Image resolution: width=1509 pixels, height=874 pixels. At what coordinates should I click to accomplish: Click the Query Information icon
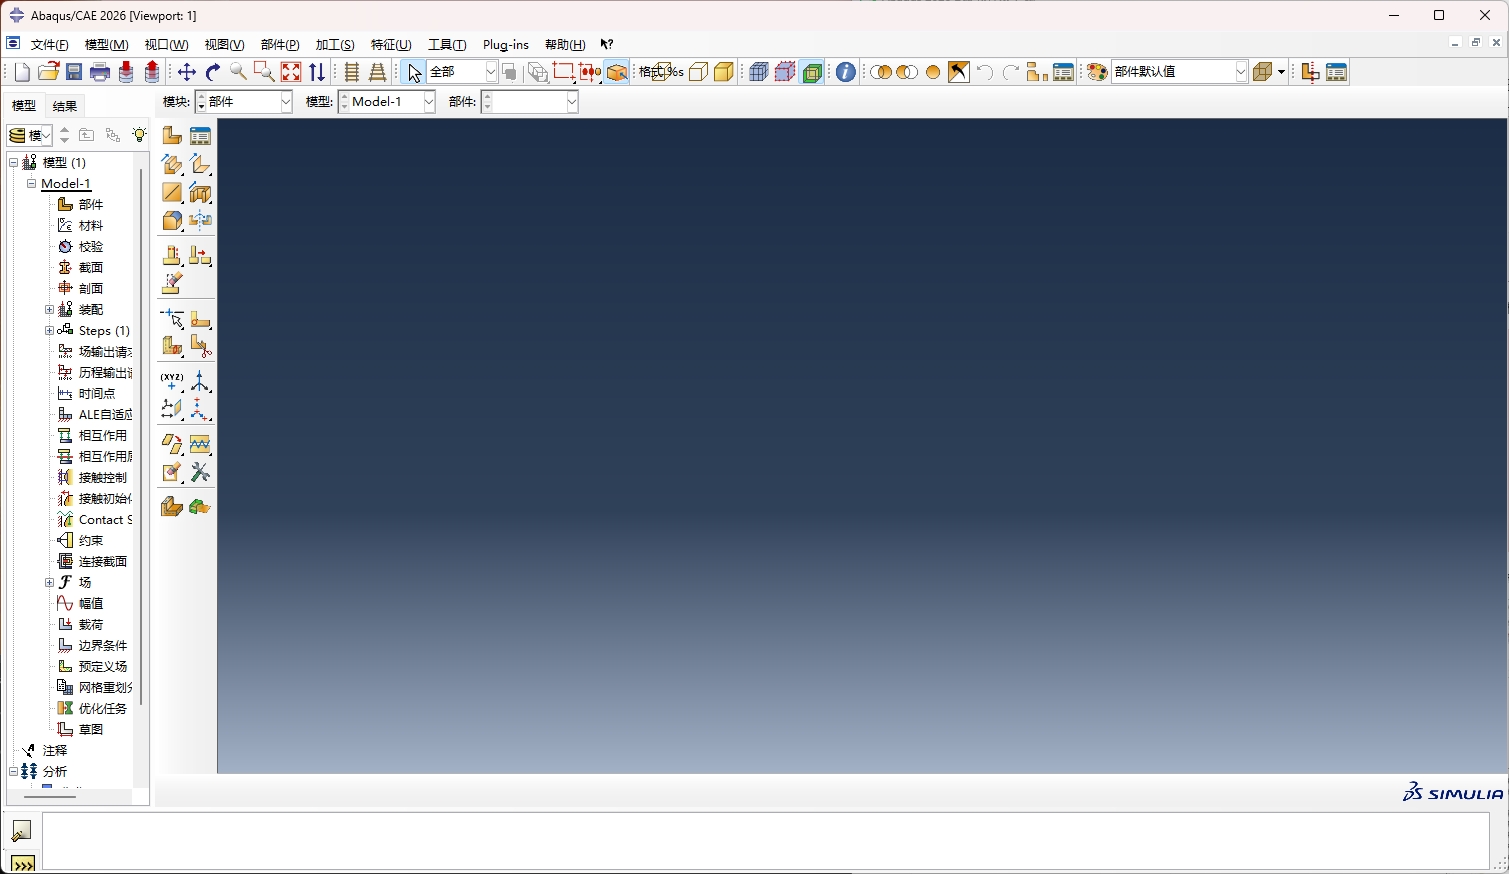[844, 71]
